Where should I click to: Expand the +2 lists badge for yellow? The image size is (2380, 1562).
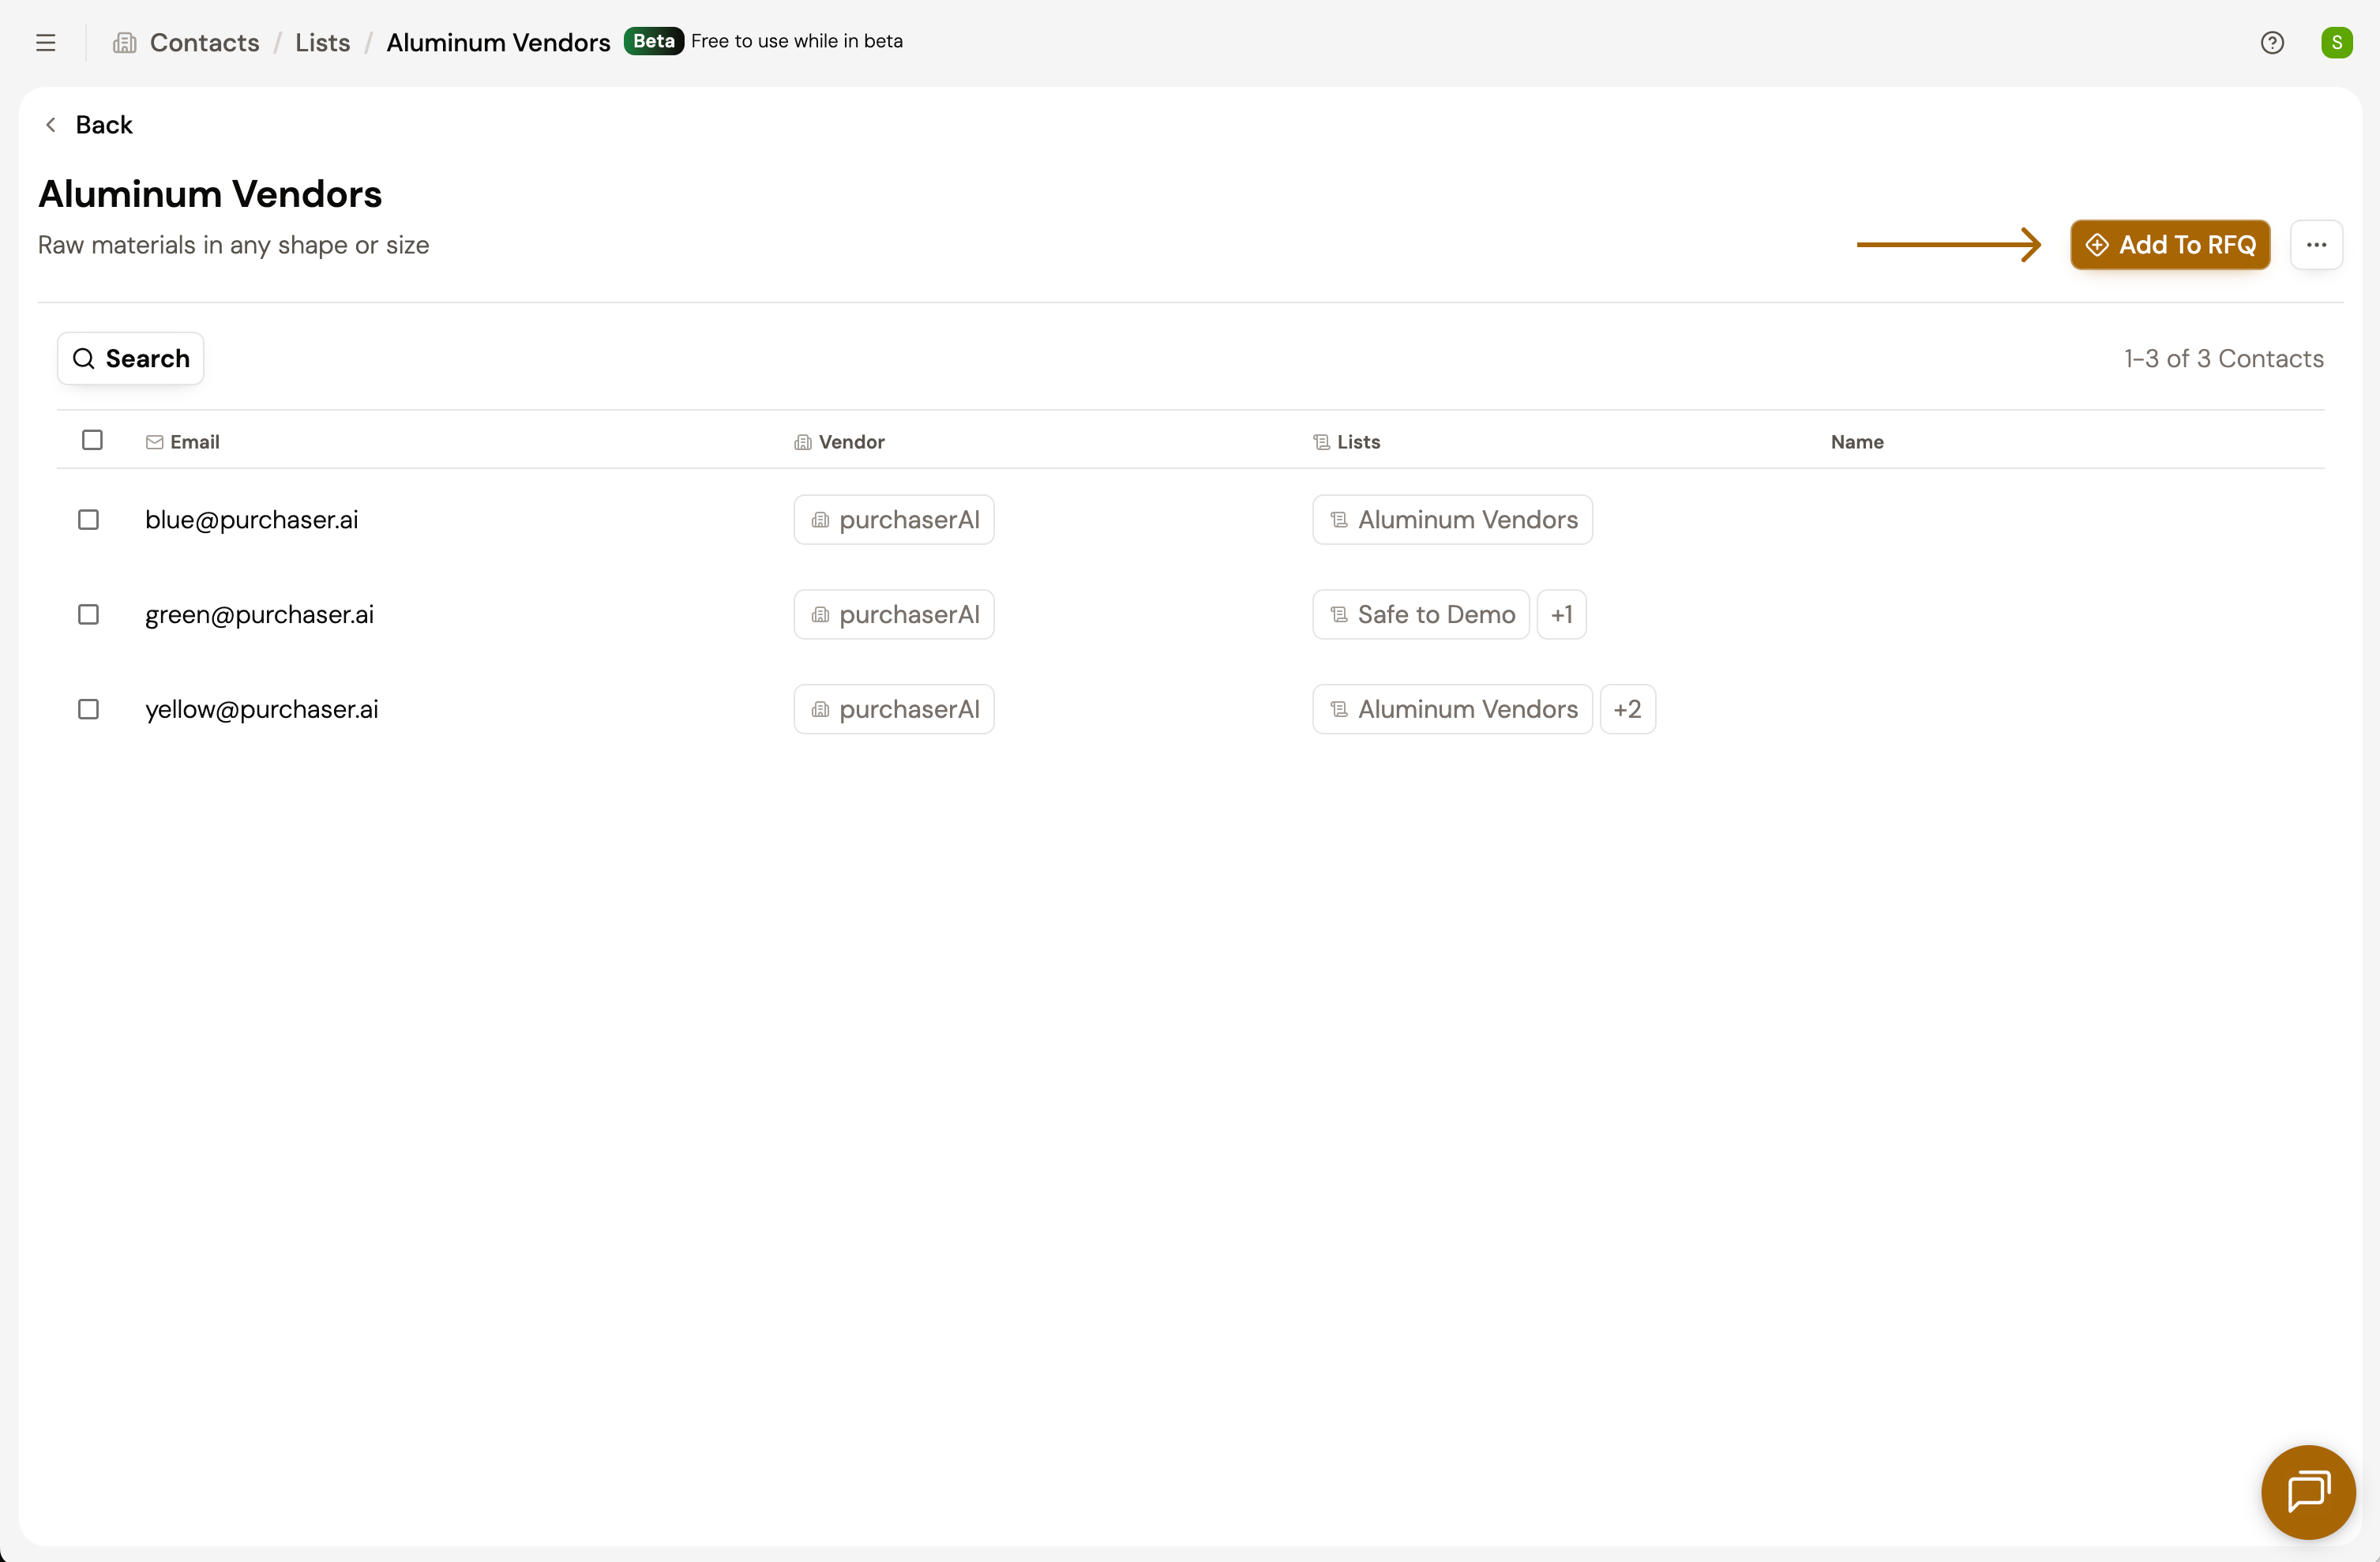click(x=1626, y=708)
